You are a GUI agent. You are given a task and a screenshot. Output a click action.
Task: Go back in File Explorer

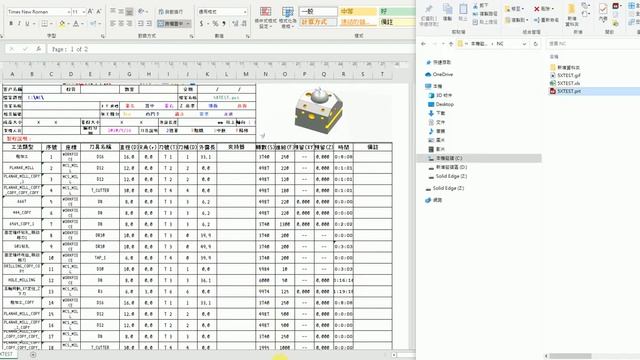(x=424, y=44)
